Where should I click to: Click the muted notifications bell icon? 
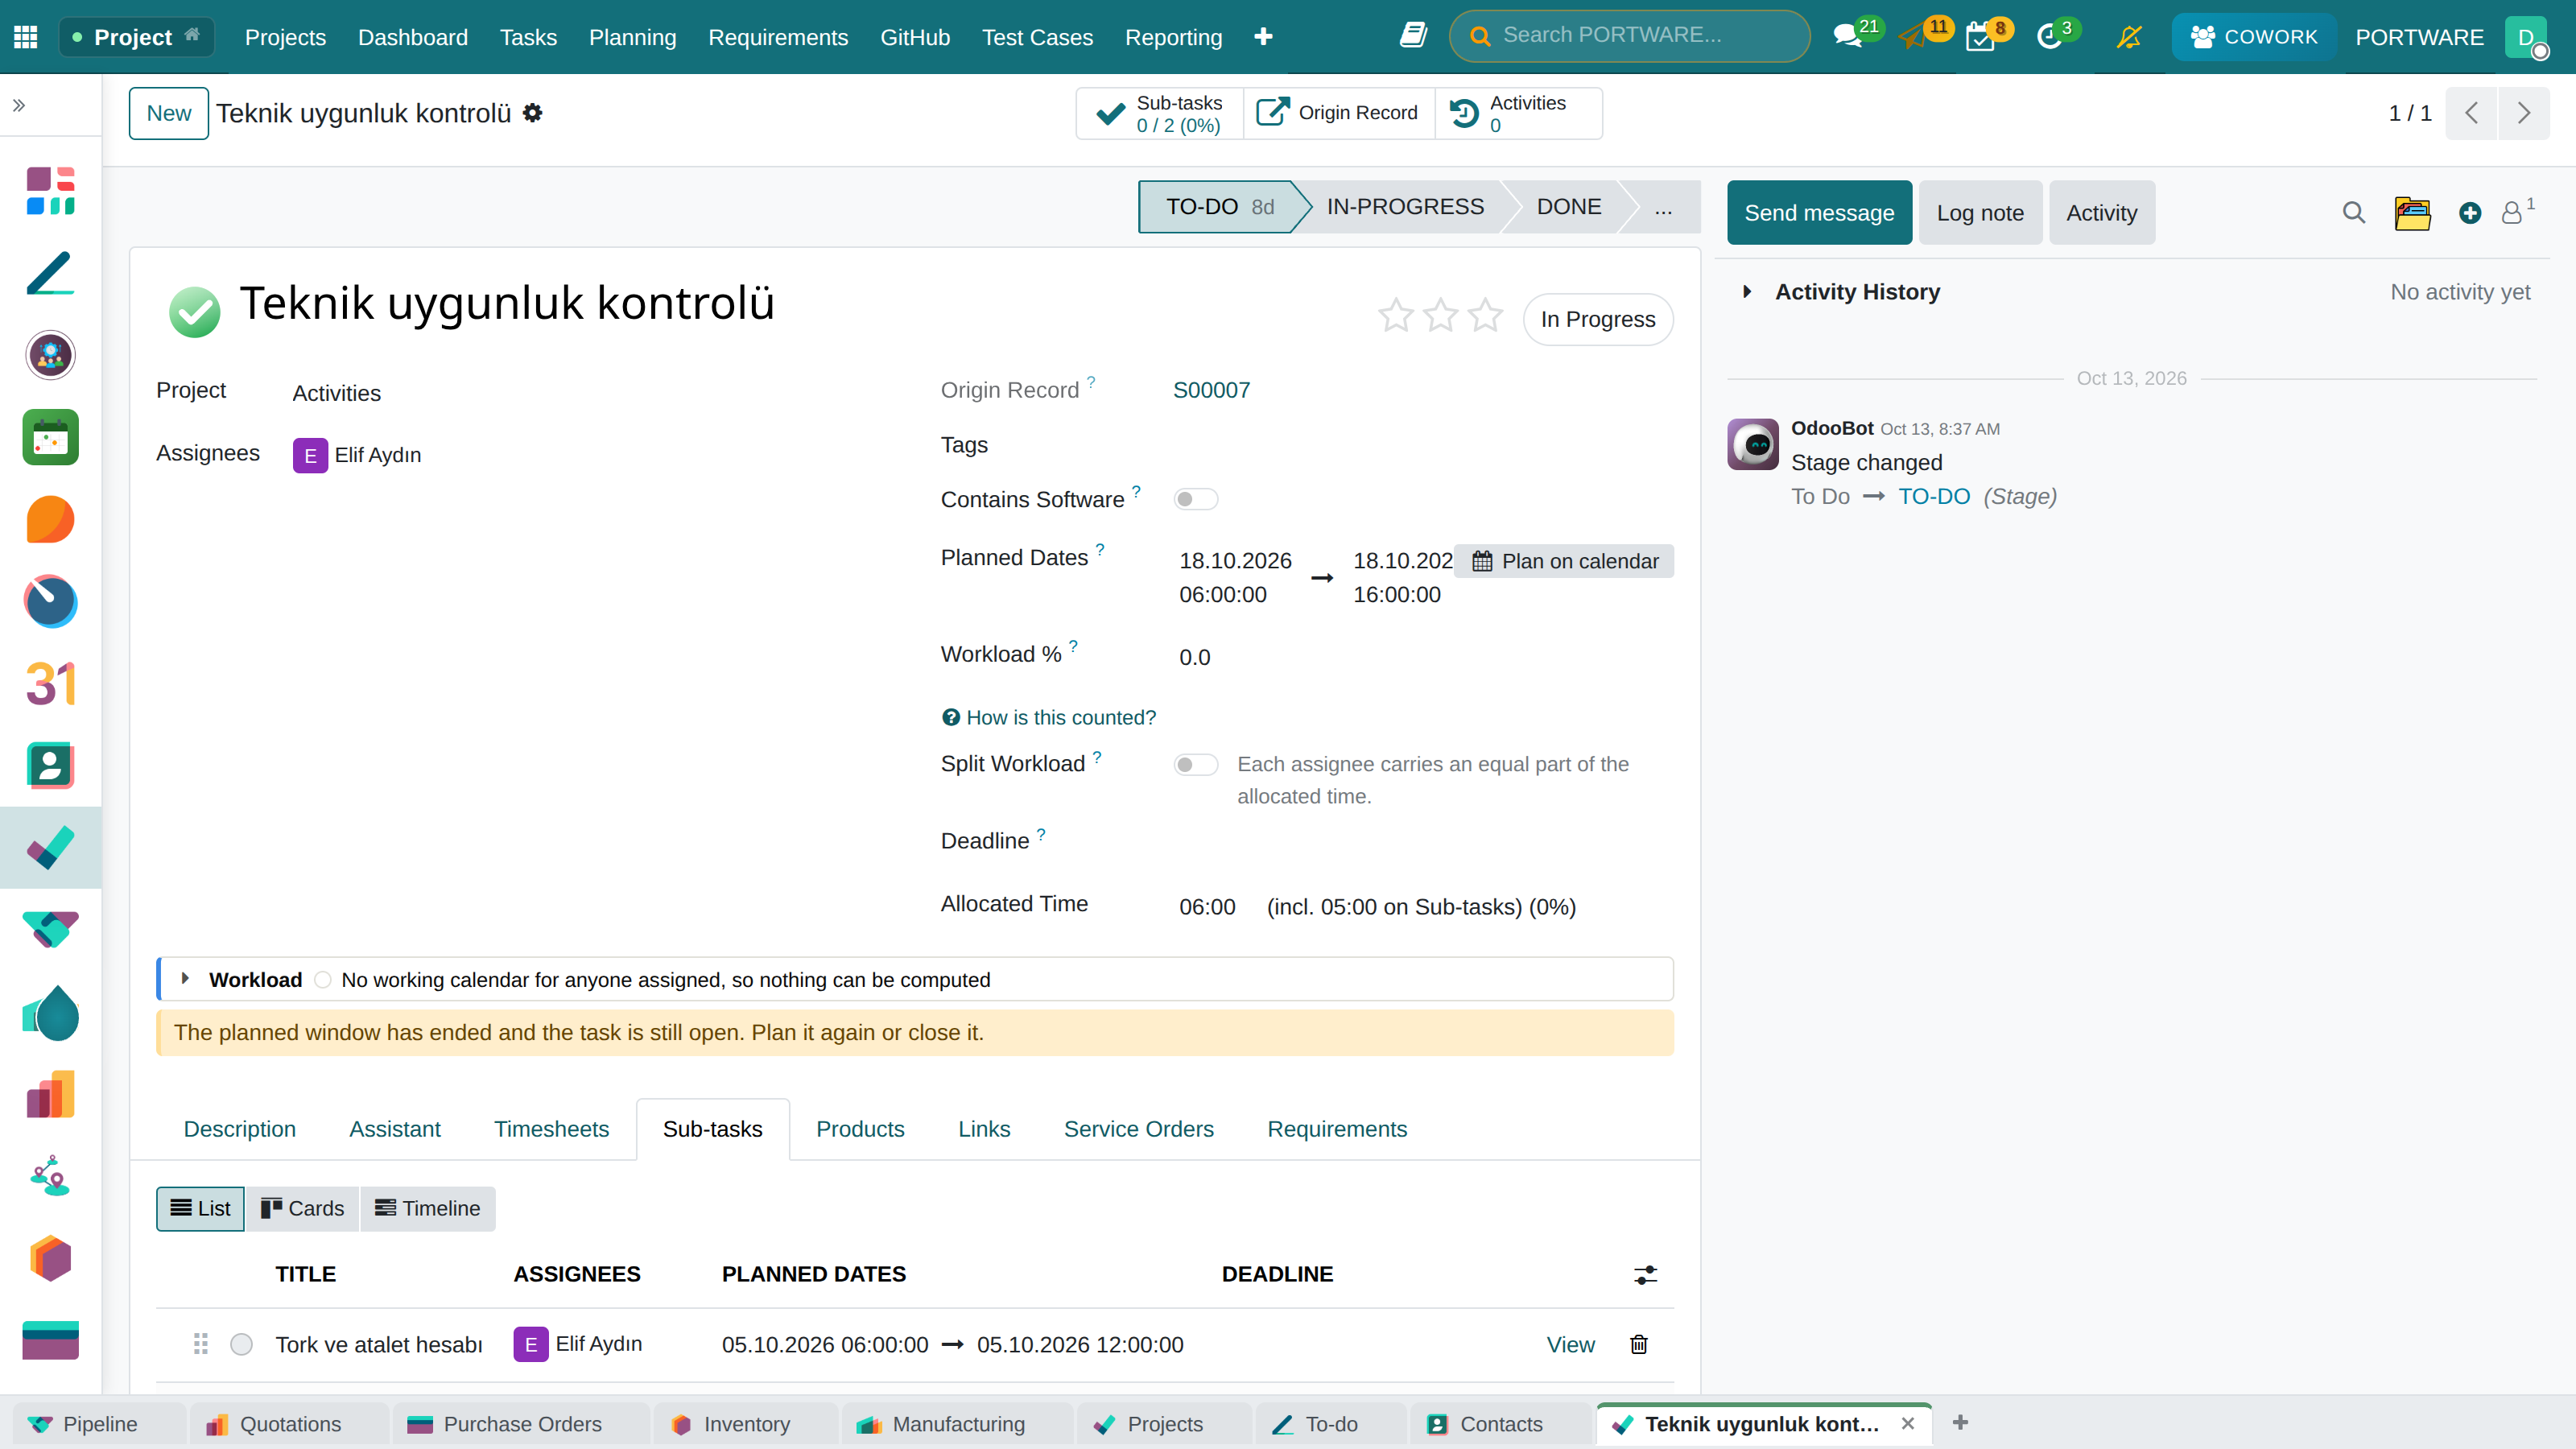click(2129, 37)
